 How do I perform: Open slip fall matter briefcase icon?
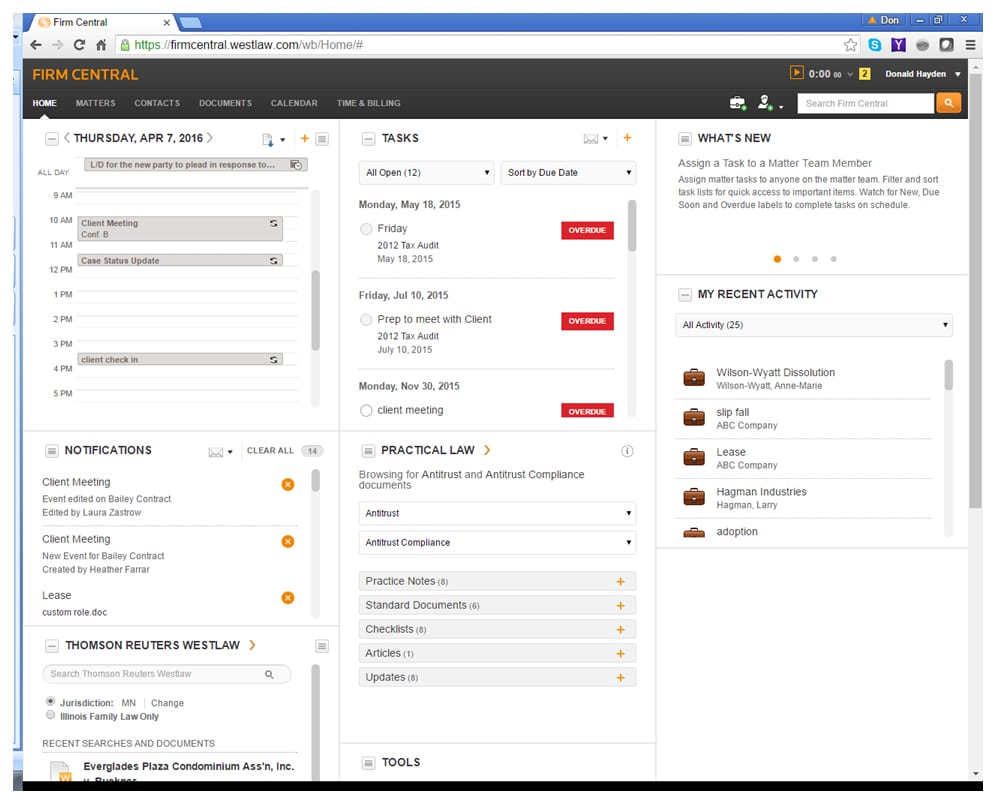[x=694, y=417]
